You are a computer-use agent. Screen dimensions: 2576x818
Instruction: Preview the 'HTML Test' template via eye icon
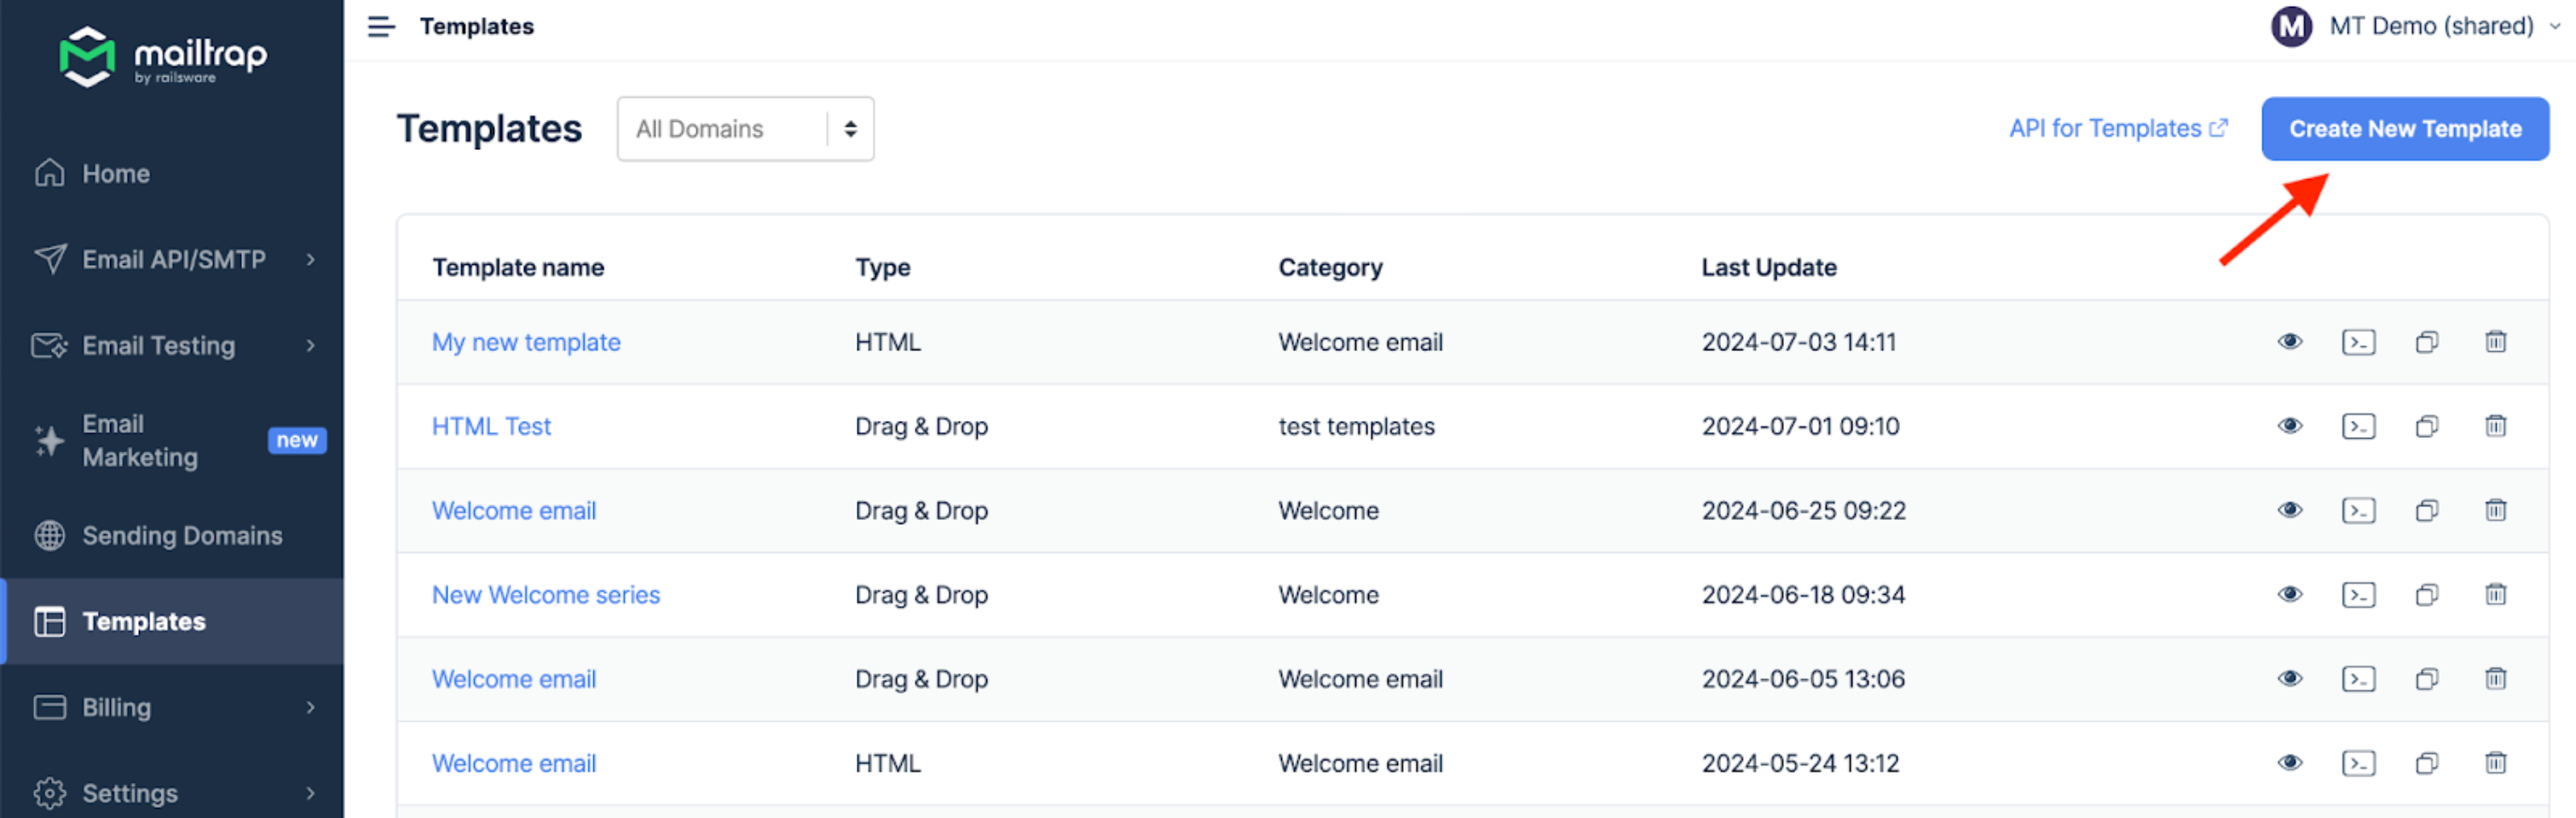2290,427
